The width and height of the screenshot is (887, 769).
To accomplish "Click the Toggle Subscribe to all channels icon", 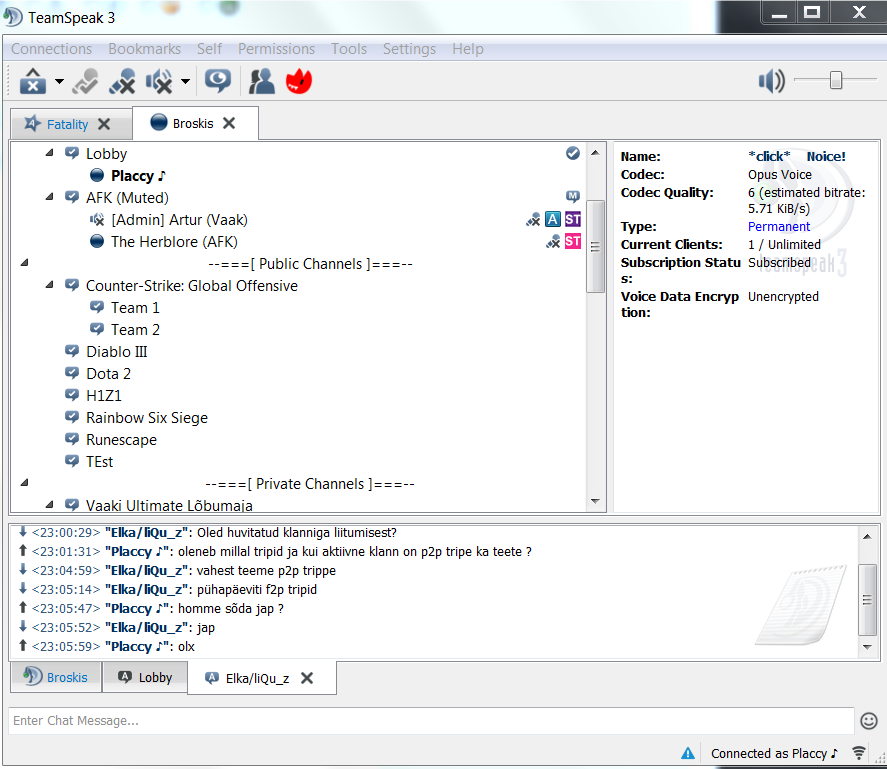I will click(x=85, y=81).
